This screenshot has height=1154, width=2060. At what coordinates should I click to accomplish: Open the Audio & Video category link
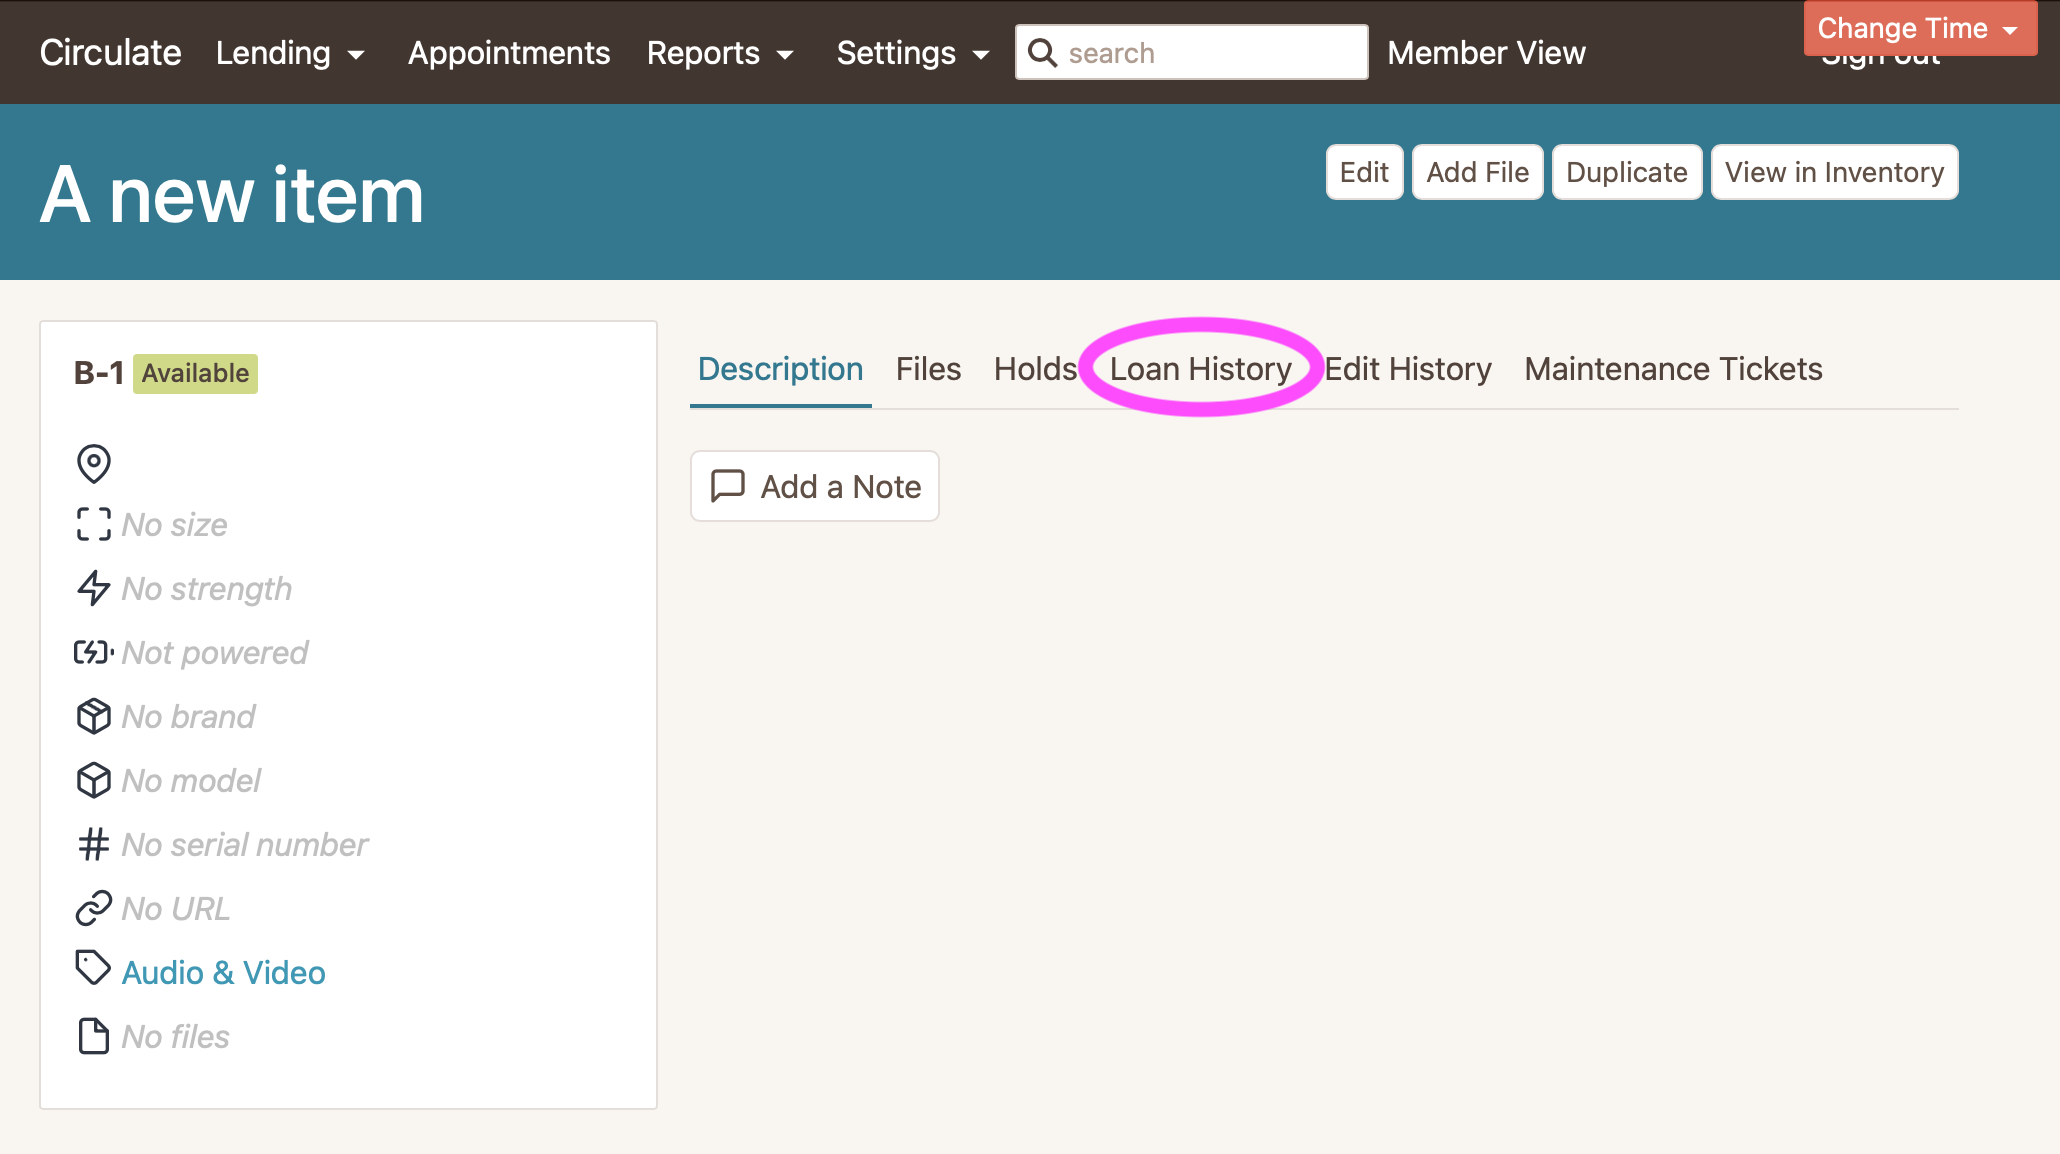tap(223, 972)
